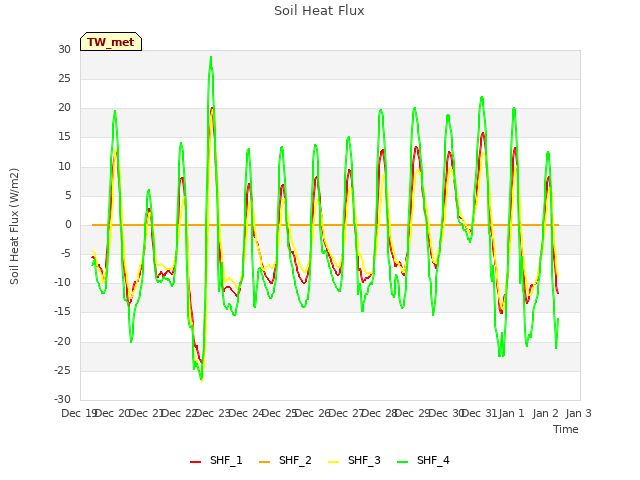This screenshot has width=640, height=480.
Task: Click the y-axis title Soil Heat Flux (W/m2)
Action: [x=14, y=226]
